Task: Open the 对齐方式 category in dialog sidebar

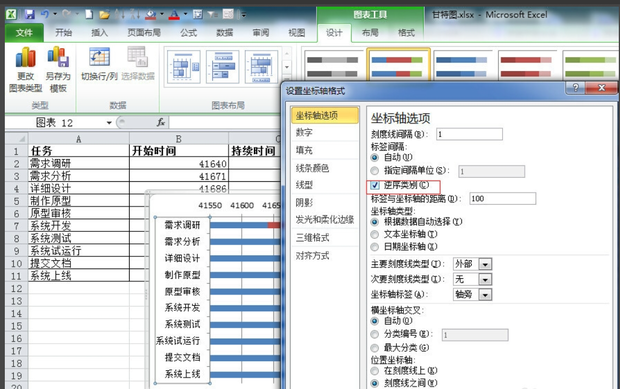Action: coord(312,256)
